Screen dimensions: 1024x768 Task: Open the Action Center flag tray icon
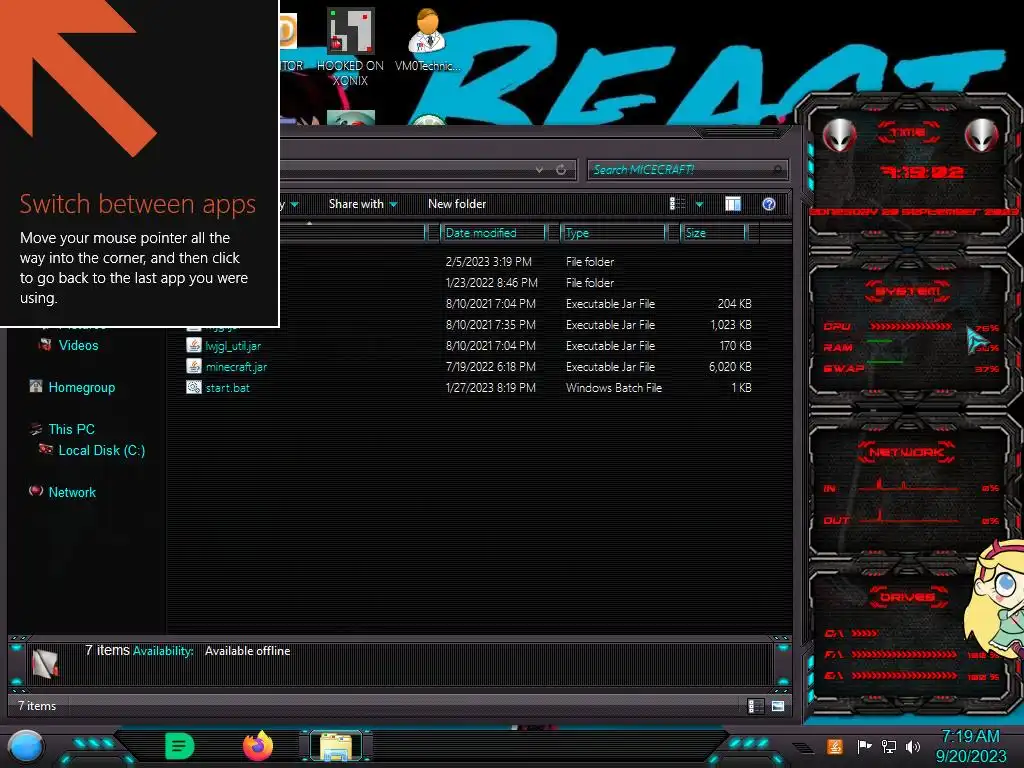point(864,746)
